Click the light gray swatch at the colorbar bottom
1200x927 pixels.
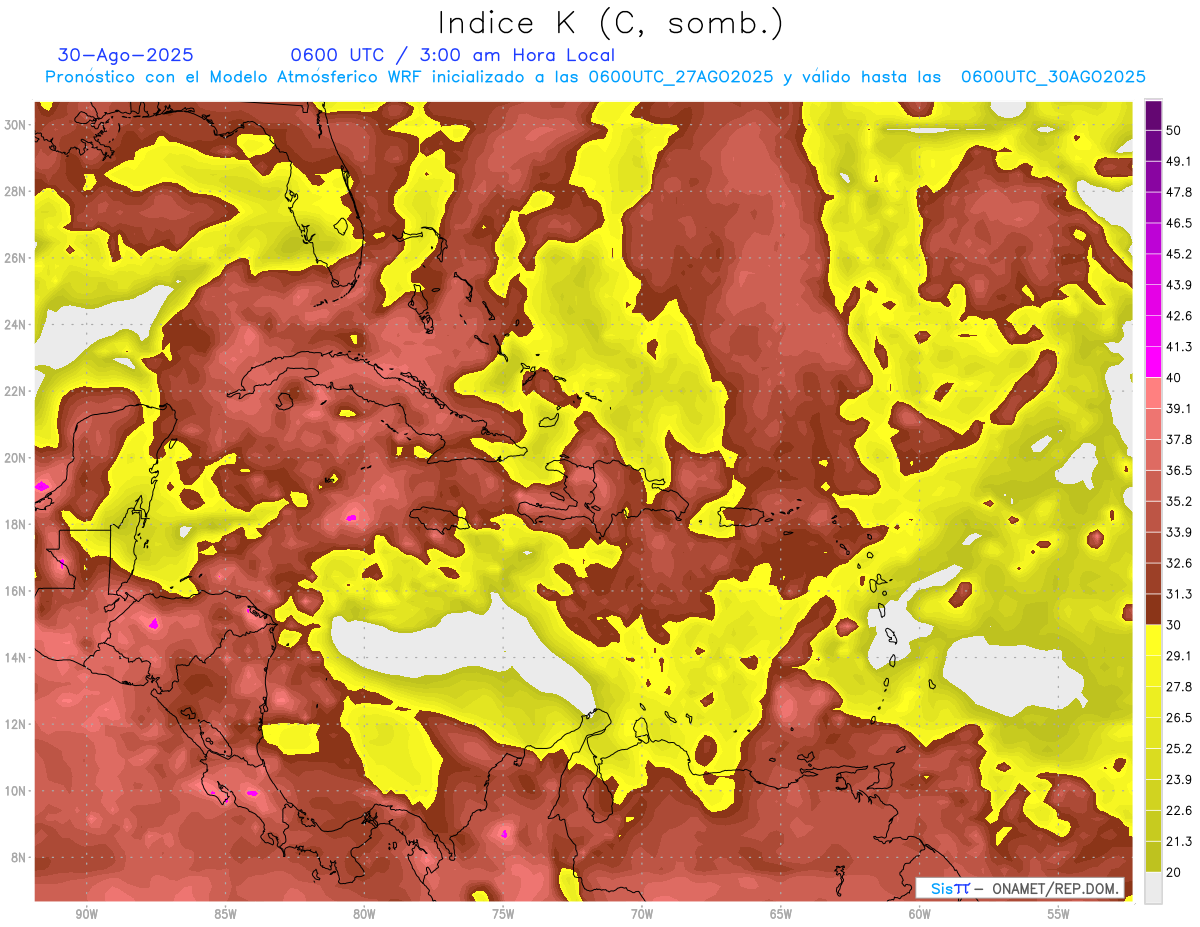[1153, 888]
